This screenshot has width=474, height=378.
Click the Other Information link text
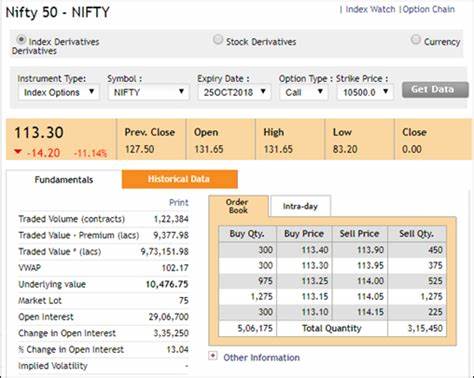(x=261, y=358)
